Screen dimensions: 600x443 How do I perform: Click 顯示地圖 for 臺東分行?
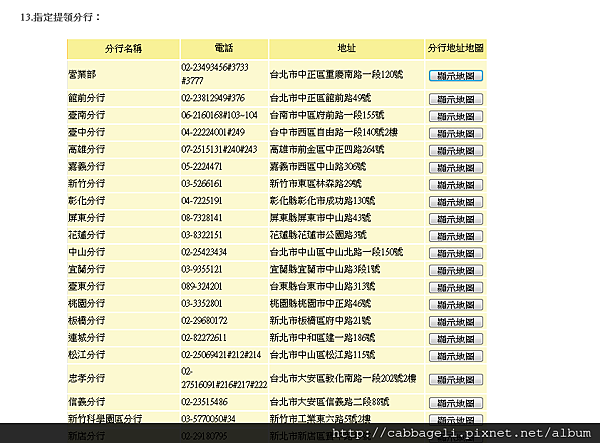[456, 288]
